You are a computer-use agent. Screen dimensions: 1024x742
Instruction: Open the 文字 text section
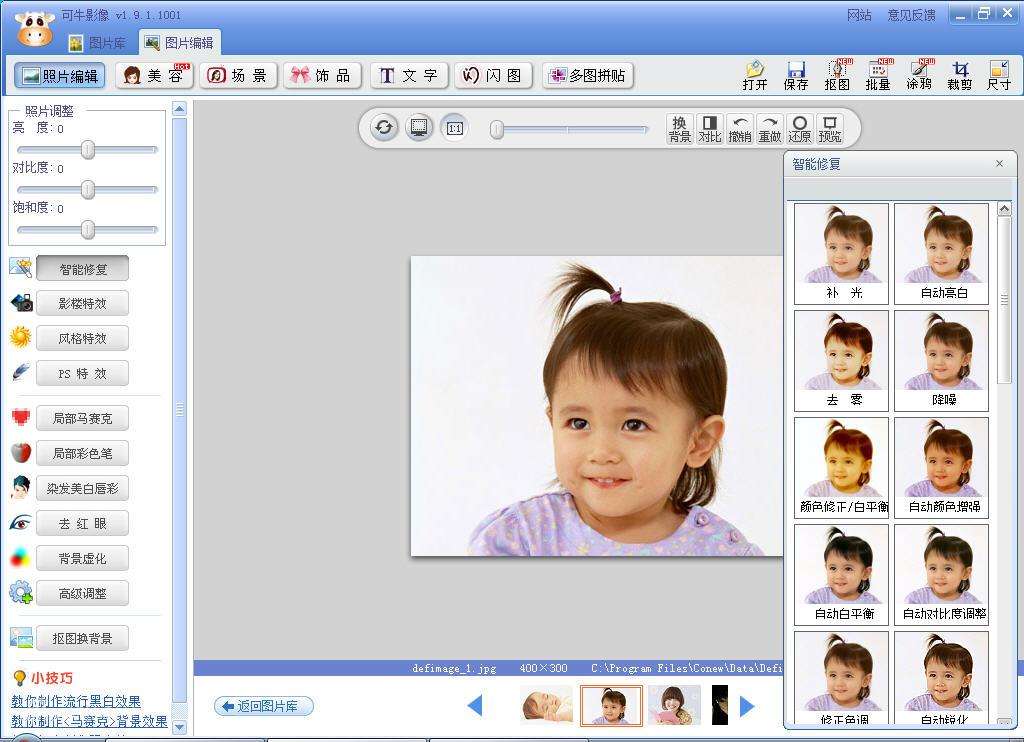[x=409, y=76]
